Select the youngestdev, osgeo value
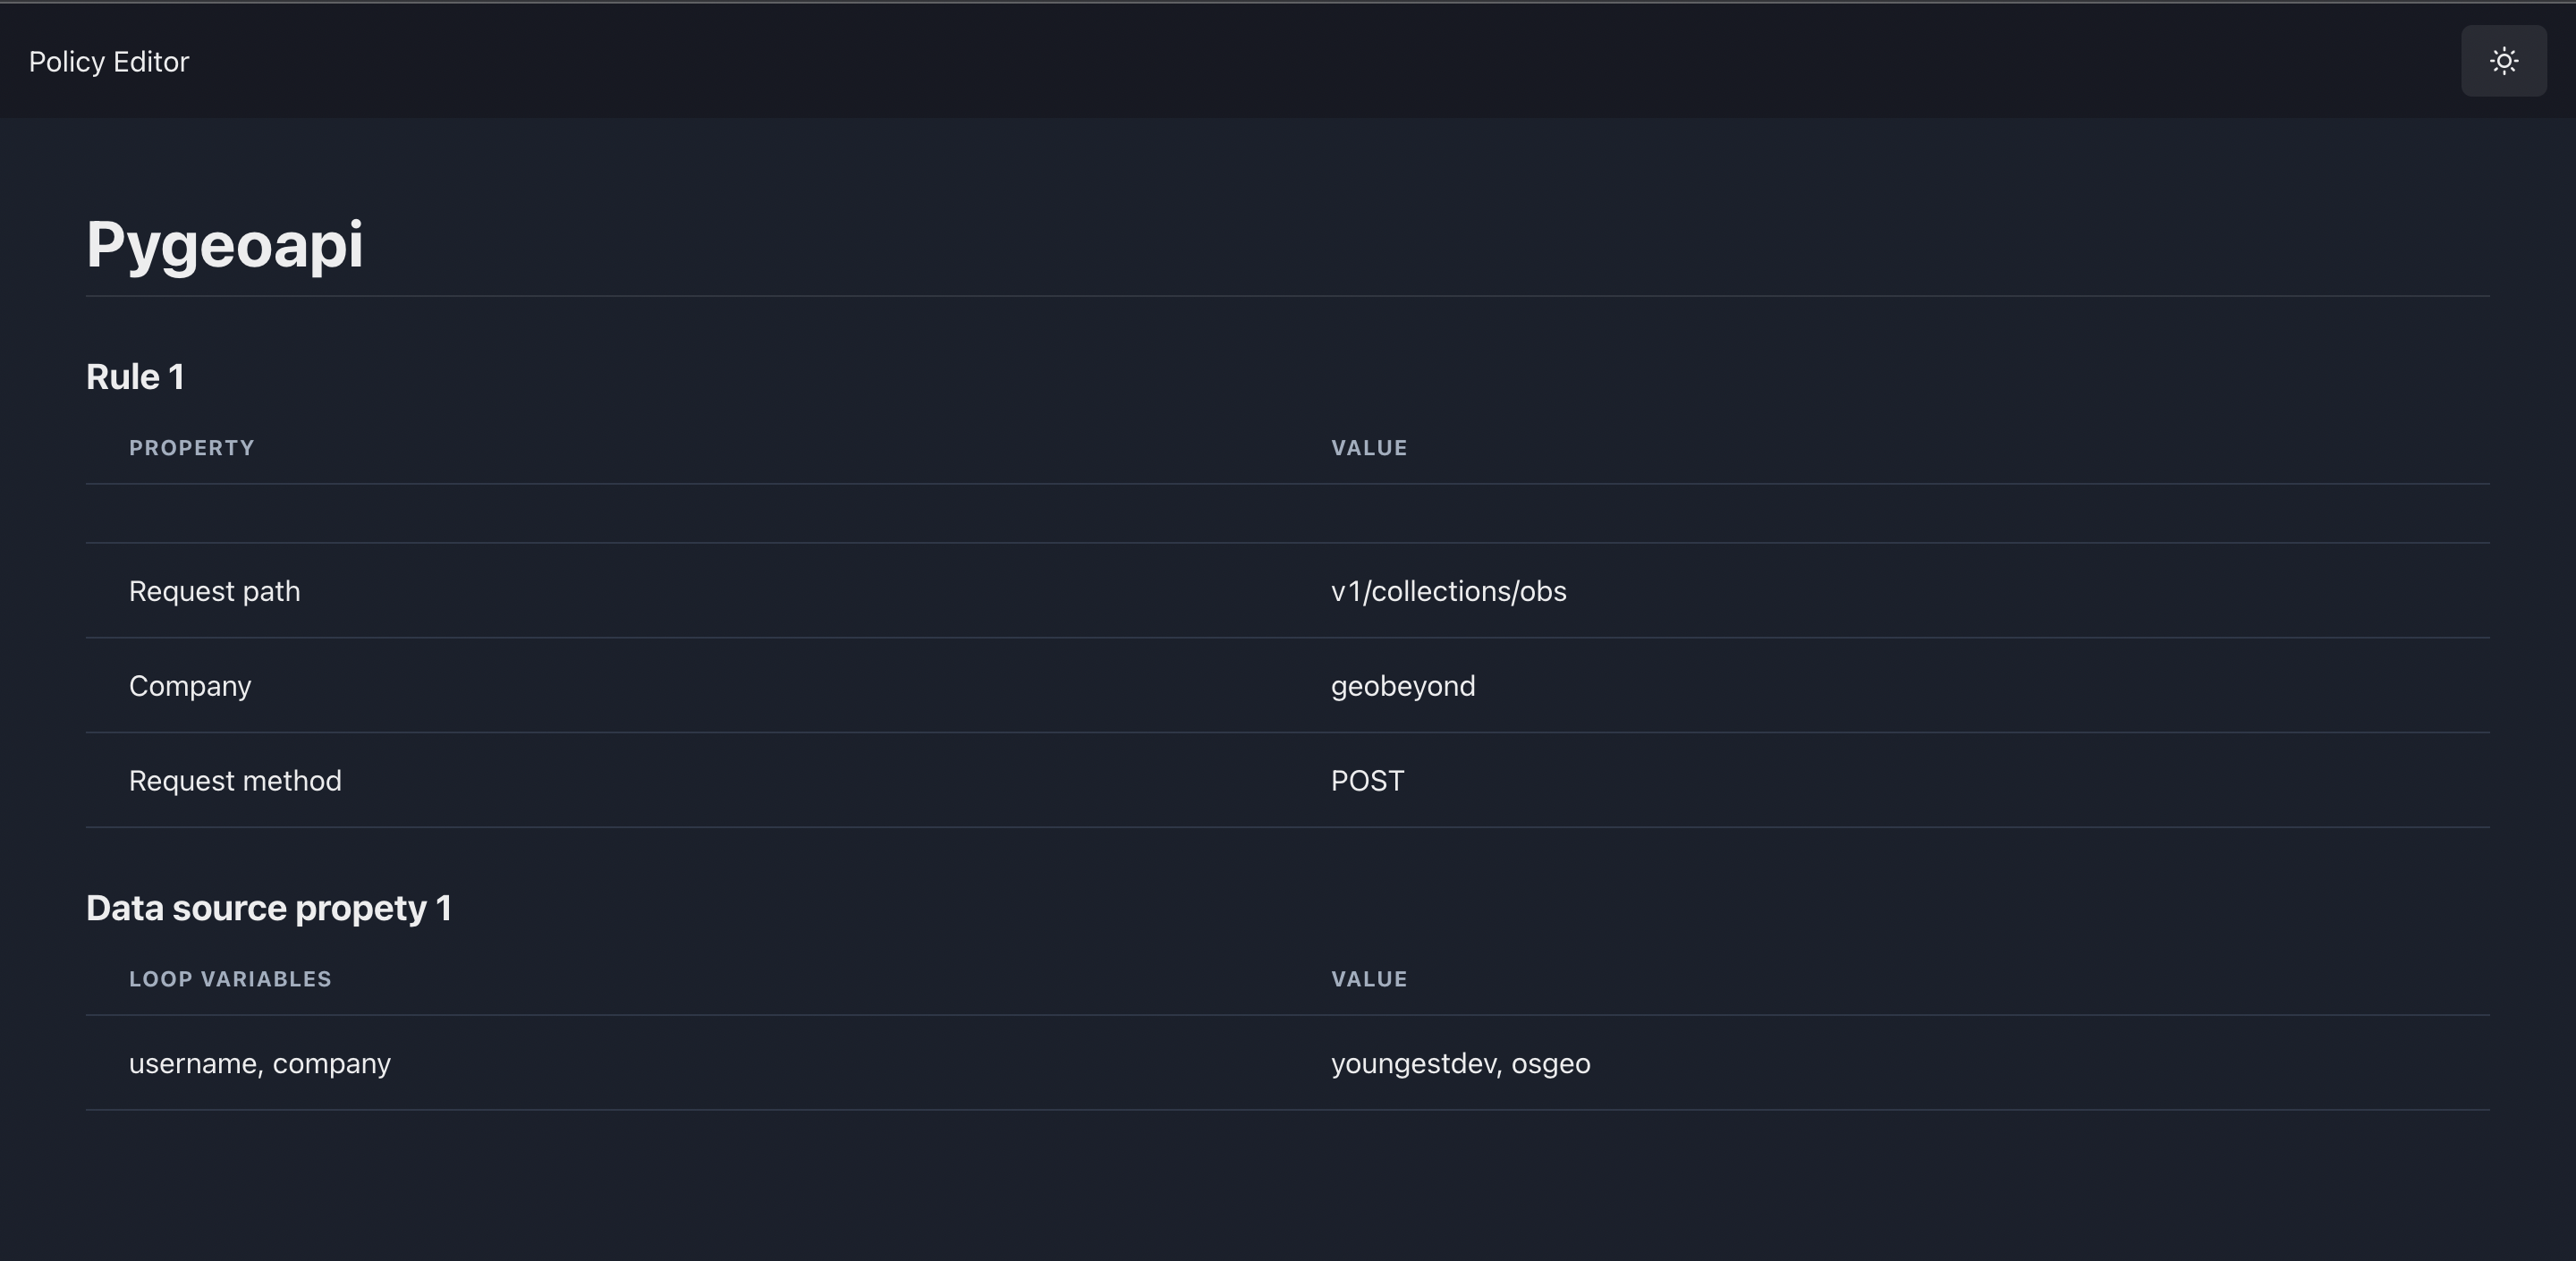2576x1261 pixels. point(1461,1063)
